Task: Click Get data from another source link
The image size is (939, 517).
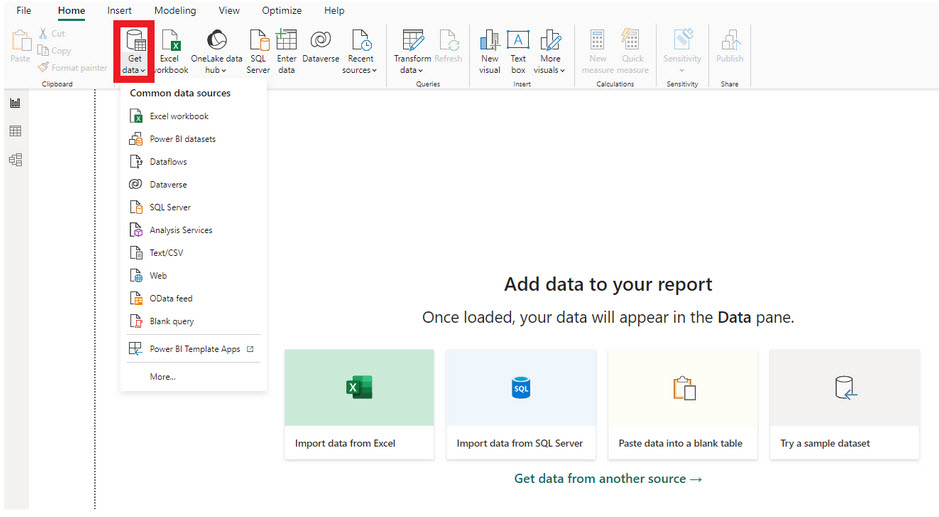Action: [x=608, y=479]
